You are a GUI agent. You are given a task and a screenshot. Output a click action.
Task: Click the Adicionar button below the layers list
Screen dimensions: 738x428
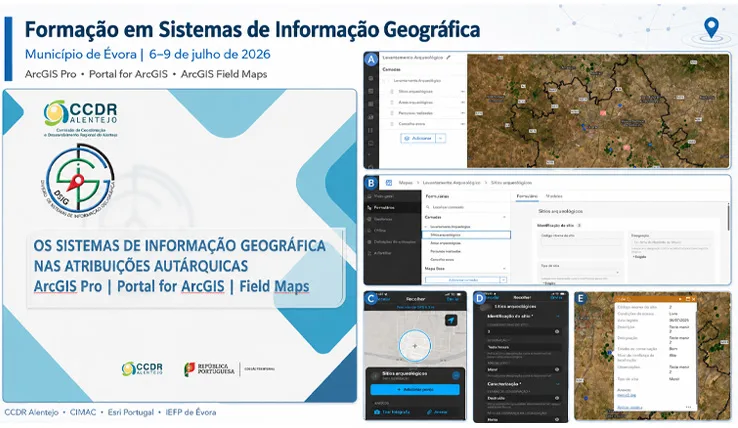pyautogui.click(x=418, y=138)
